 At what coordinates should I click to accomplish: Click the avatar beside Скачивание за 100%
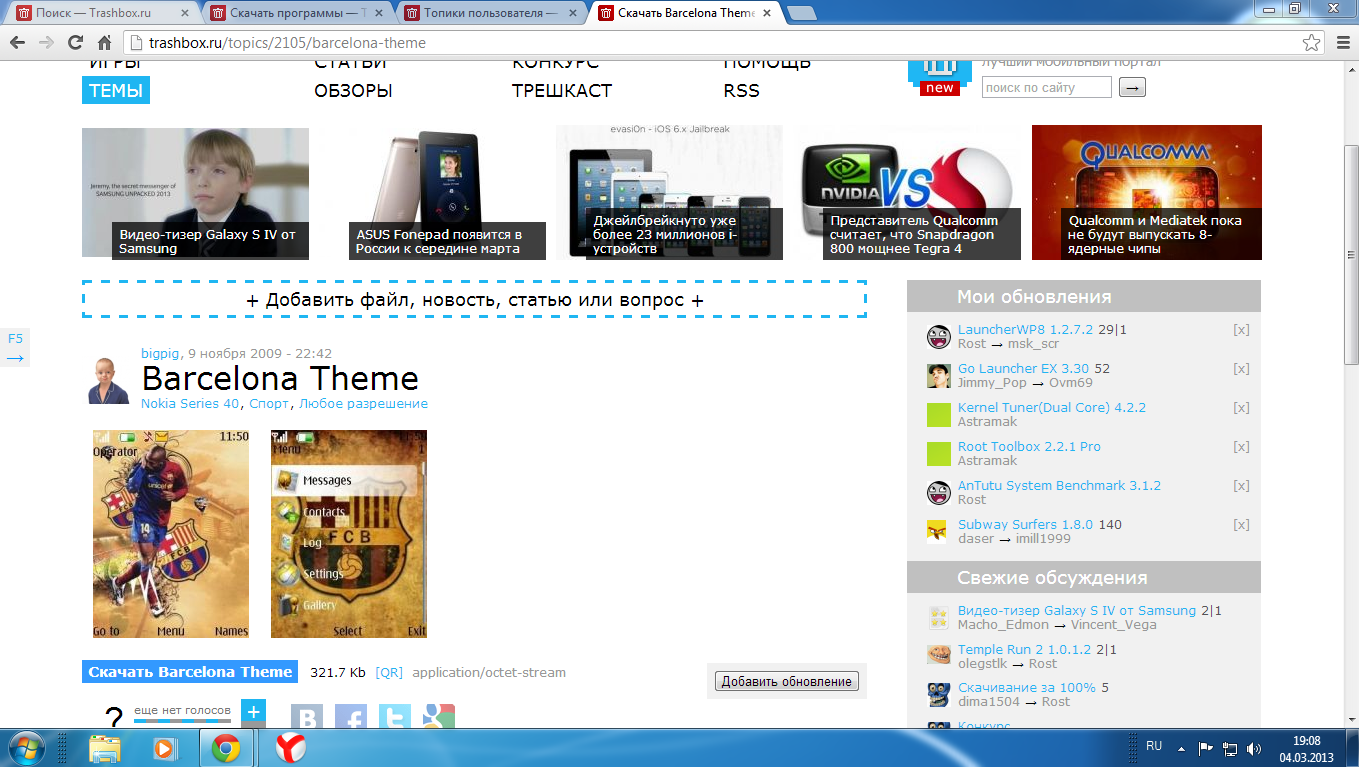point(938,696)
